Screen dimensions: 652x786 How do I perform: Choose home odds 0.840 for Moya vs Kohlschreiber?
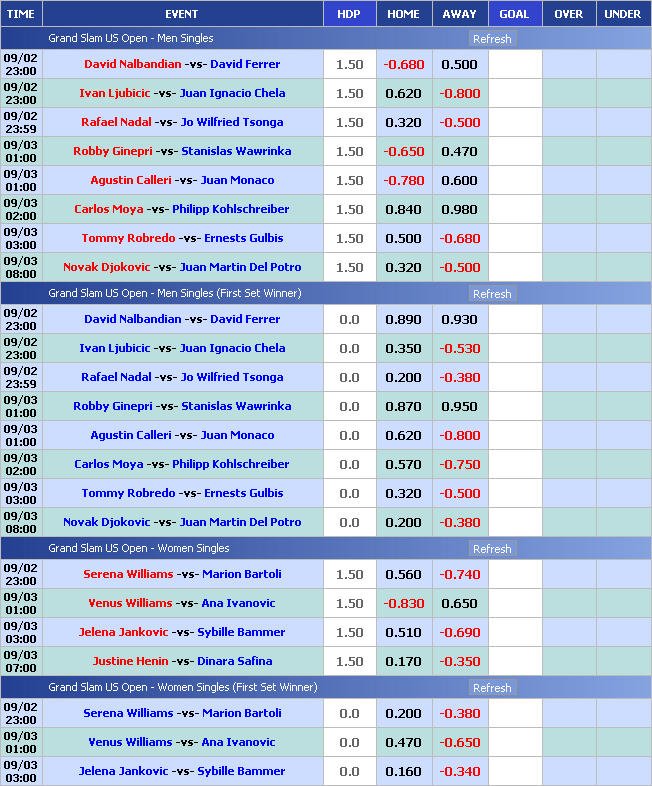tap(404, 209)
